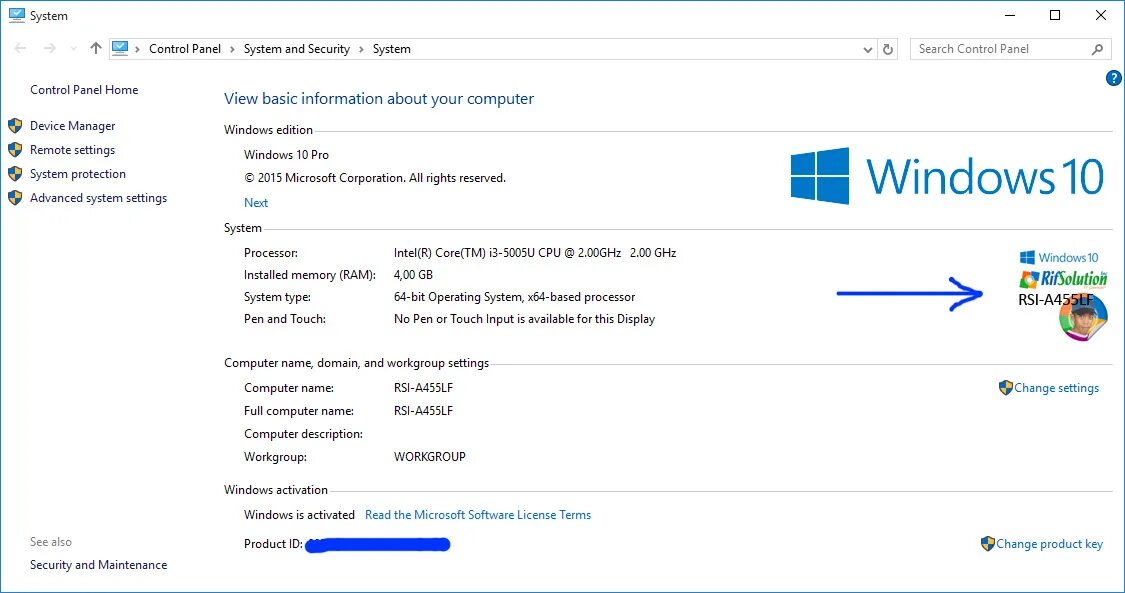Click the System breadcrumb item
This screenshot has width=1125, height=593.
point(392,49)
